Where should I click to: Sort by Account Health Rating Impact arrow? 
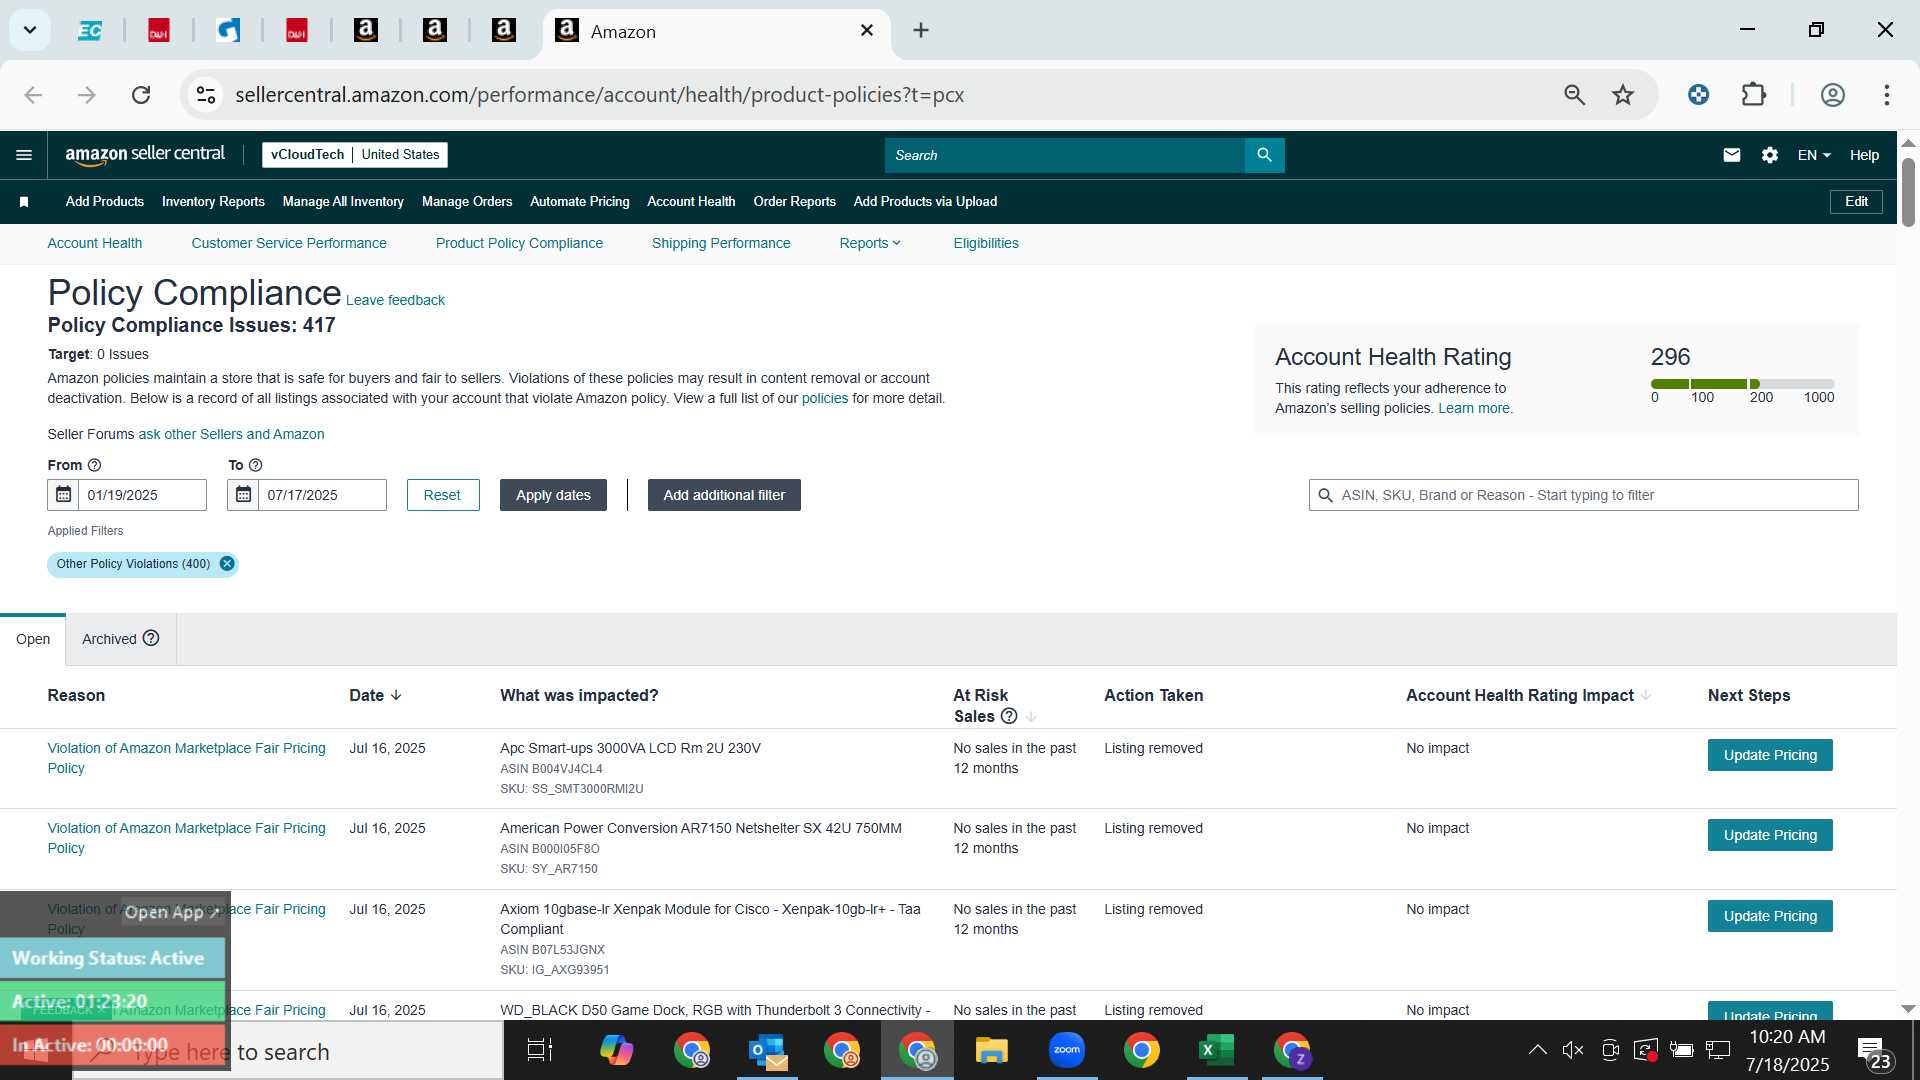click(x=1646, y=695)
